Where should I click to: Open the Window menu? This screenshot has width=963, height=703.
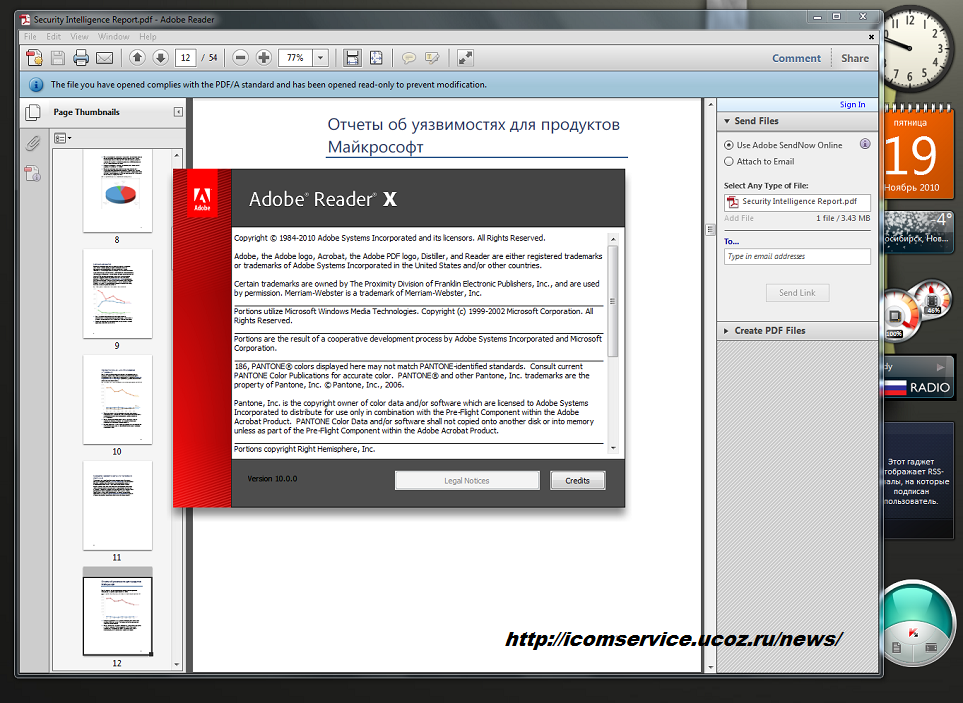coord(114,37)
